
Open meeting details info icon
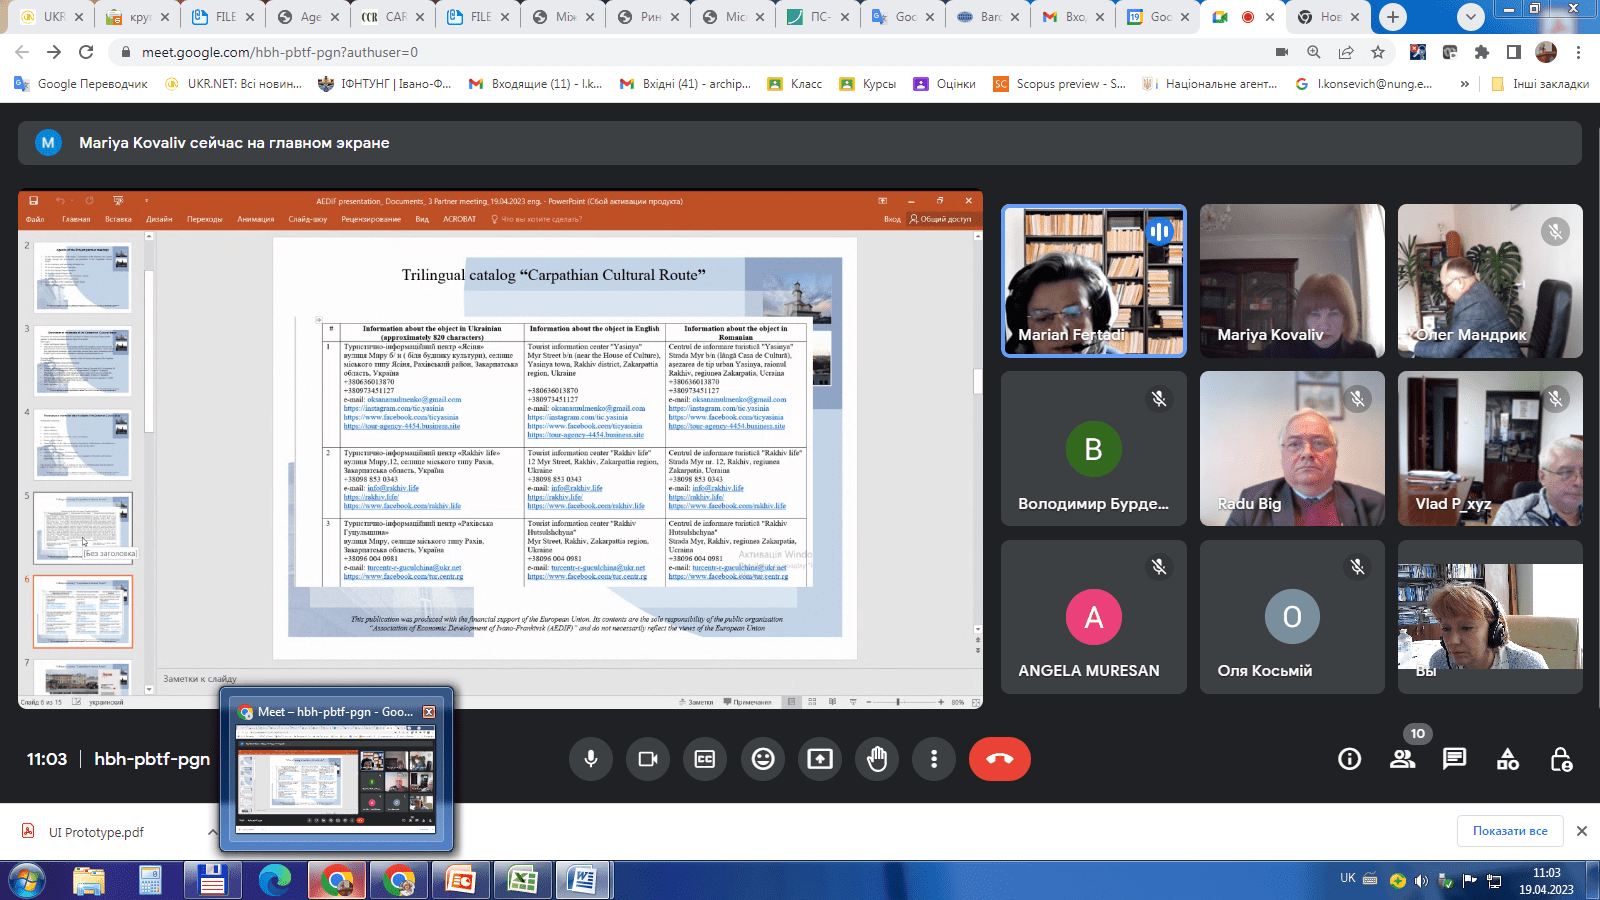pos(1350,759)
